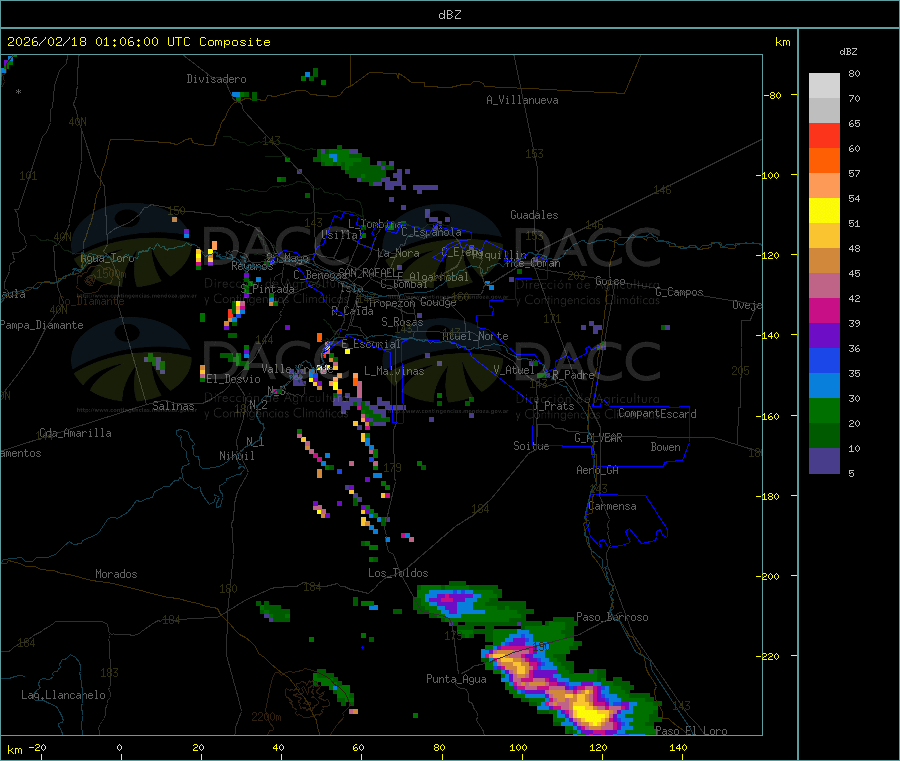Select the 'La_Nora' label
This screenshot has height=761, width=900.
pos(398,253)
